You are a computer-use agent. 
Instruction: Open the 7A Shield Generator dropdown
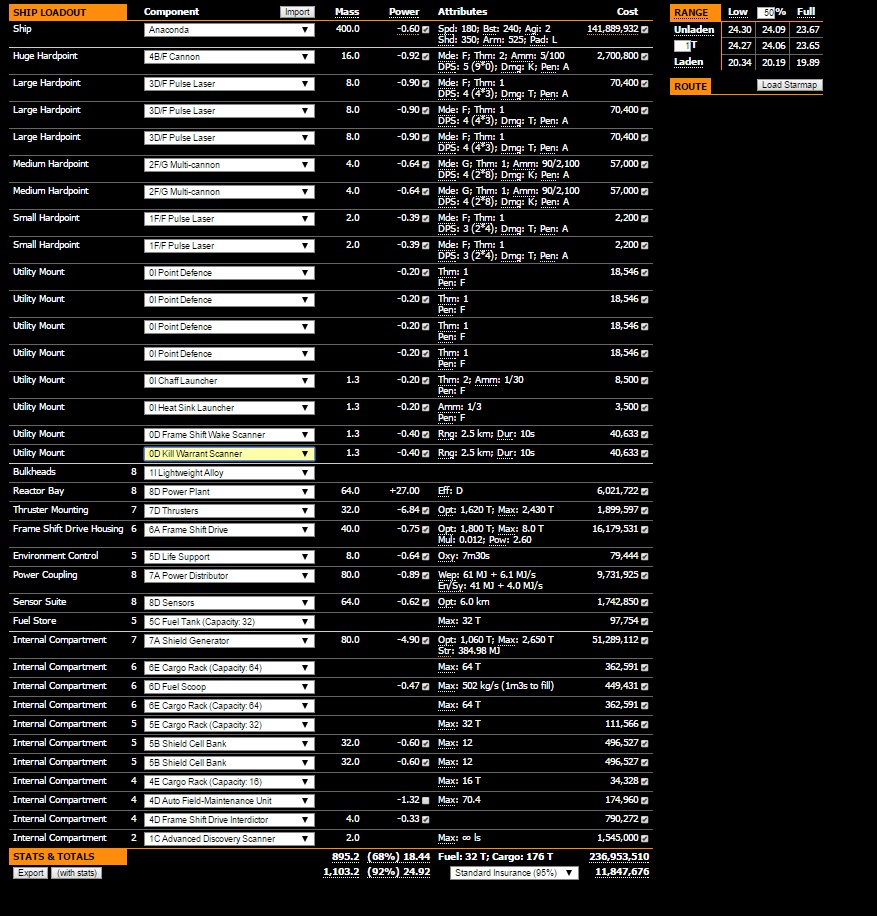(229, 641)
